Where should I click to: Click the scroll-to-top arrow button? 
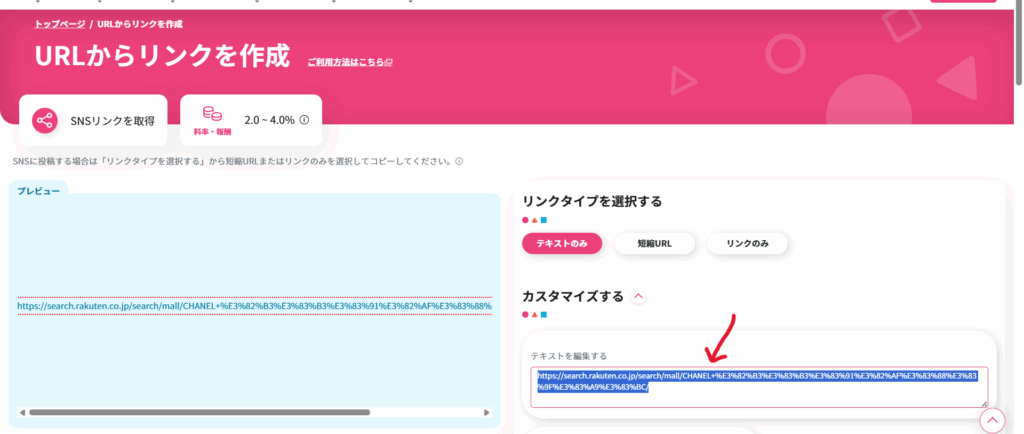991,421
